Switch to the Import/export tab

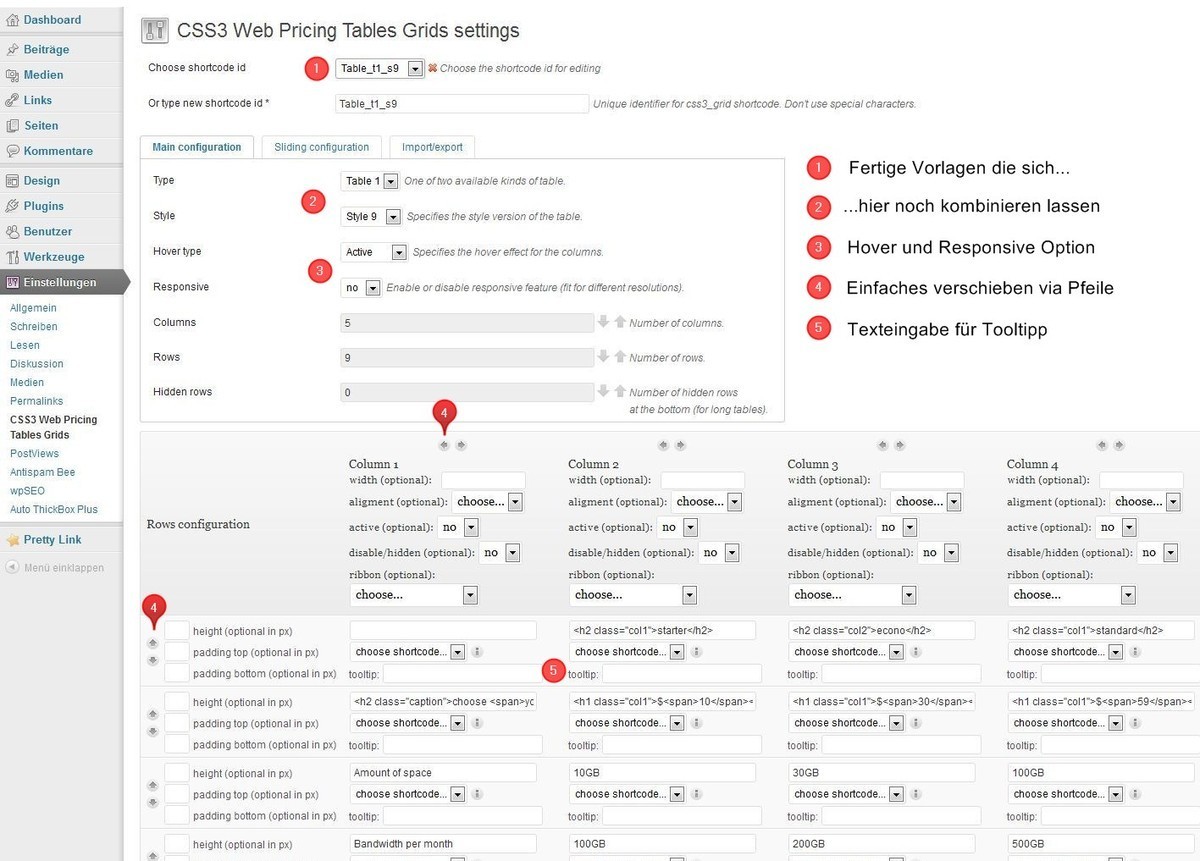[432, 147]
